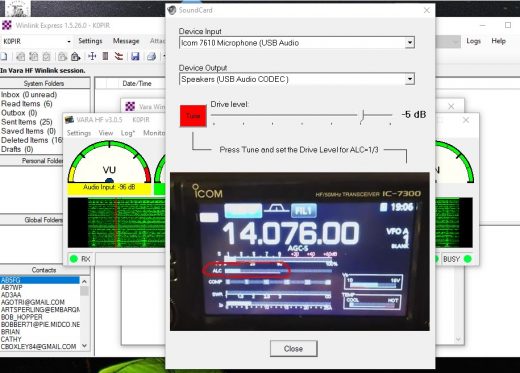Click the Drive level slider handle
520x373 pixels.
(x=363, y=116)
